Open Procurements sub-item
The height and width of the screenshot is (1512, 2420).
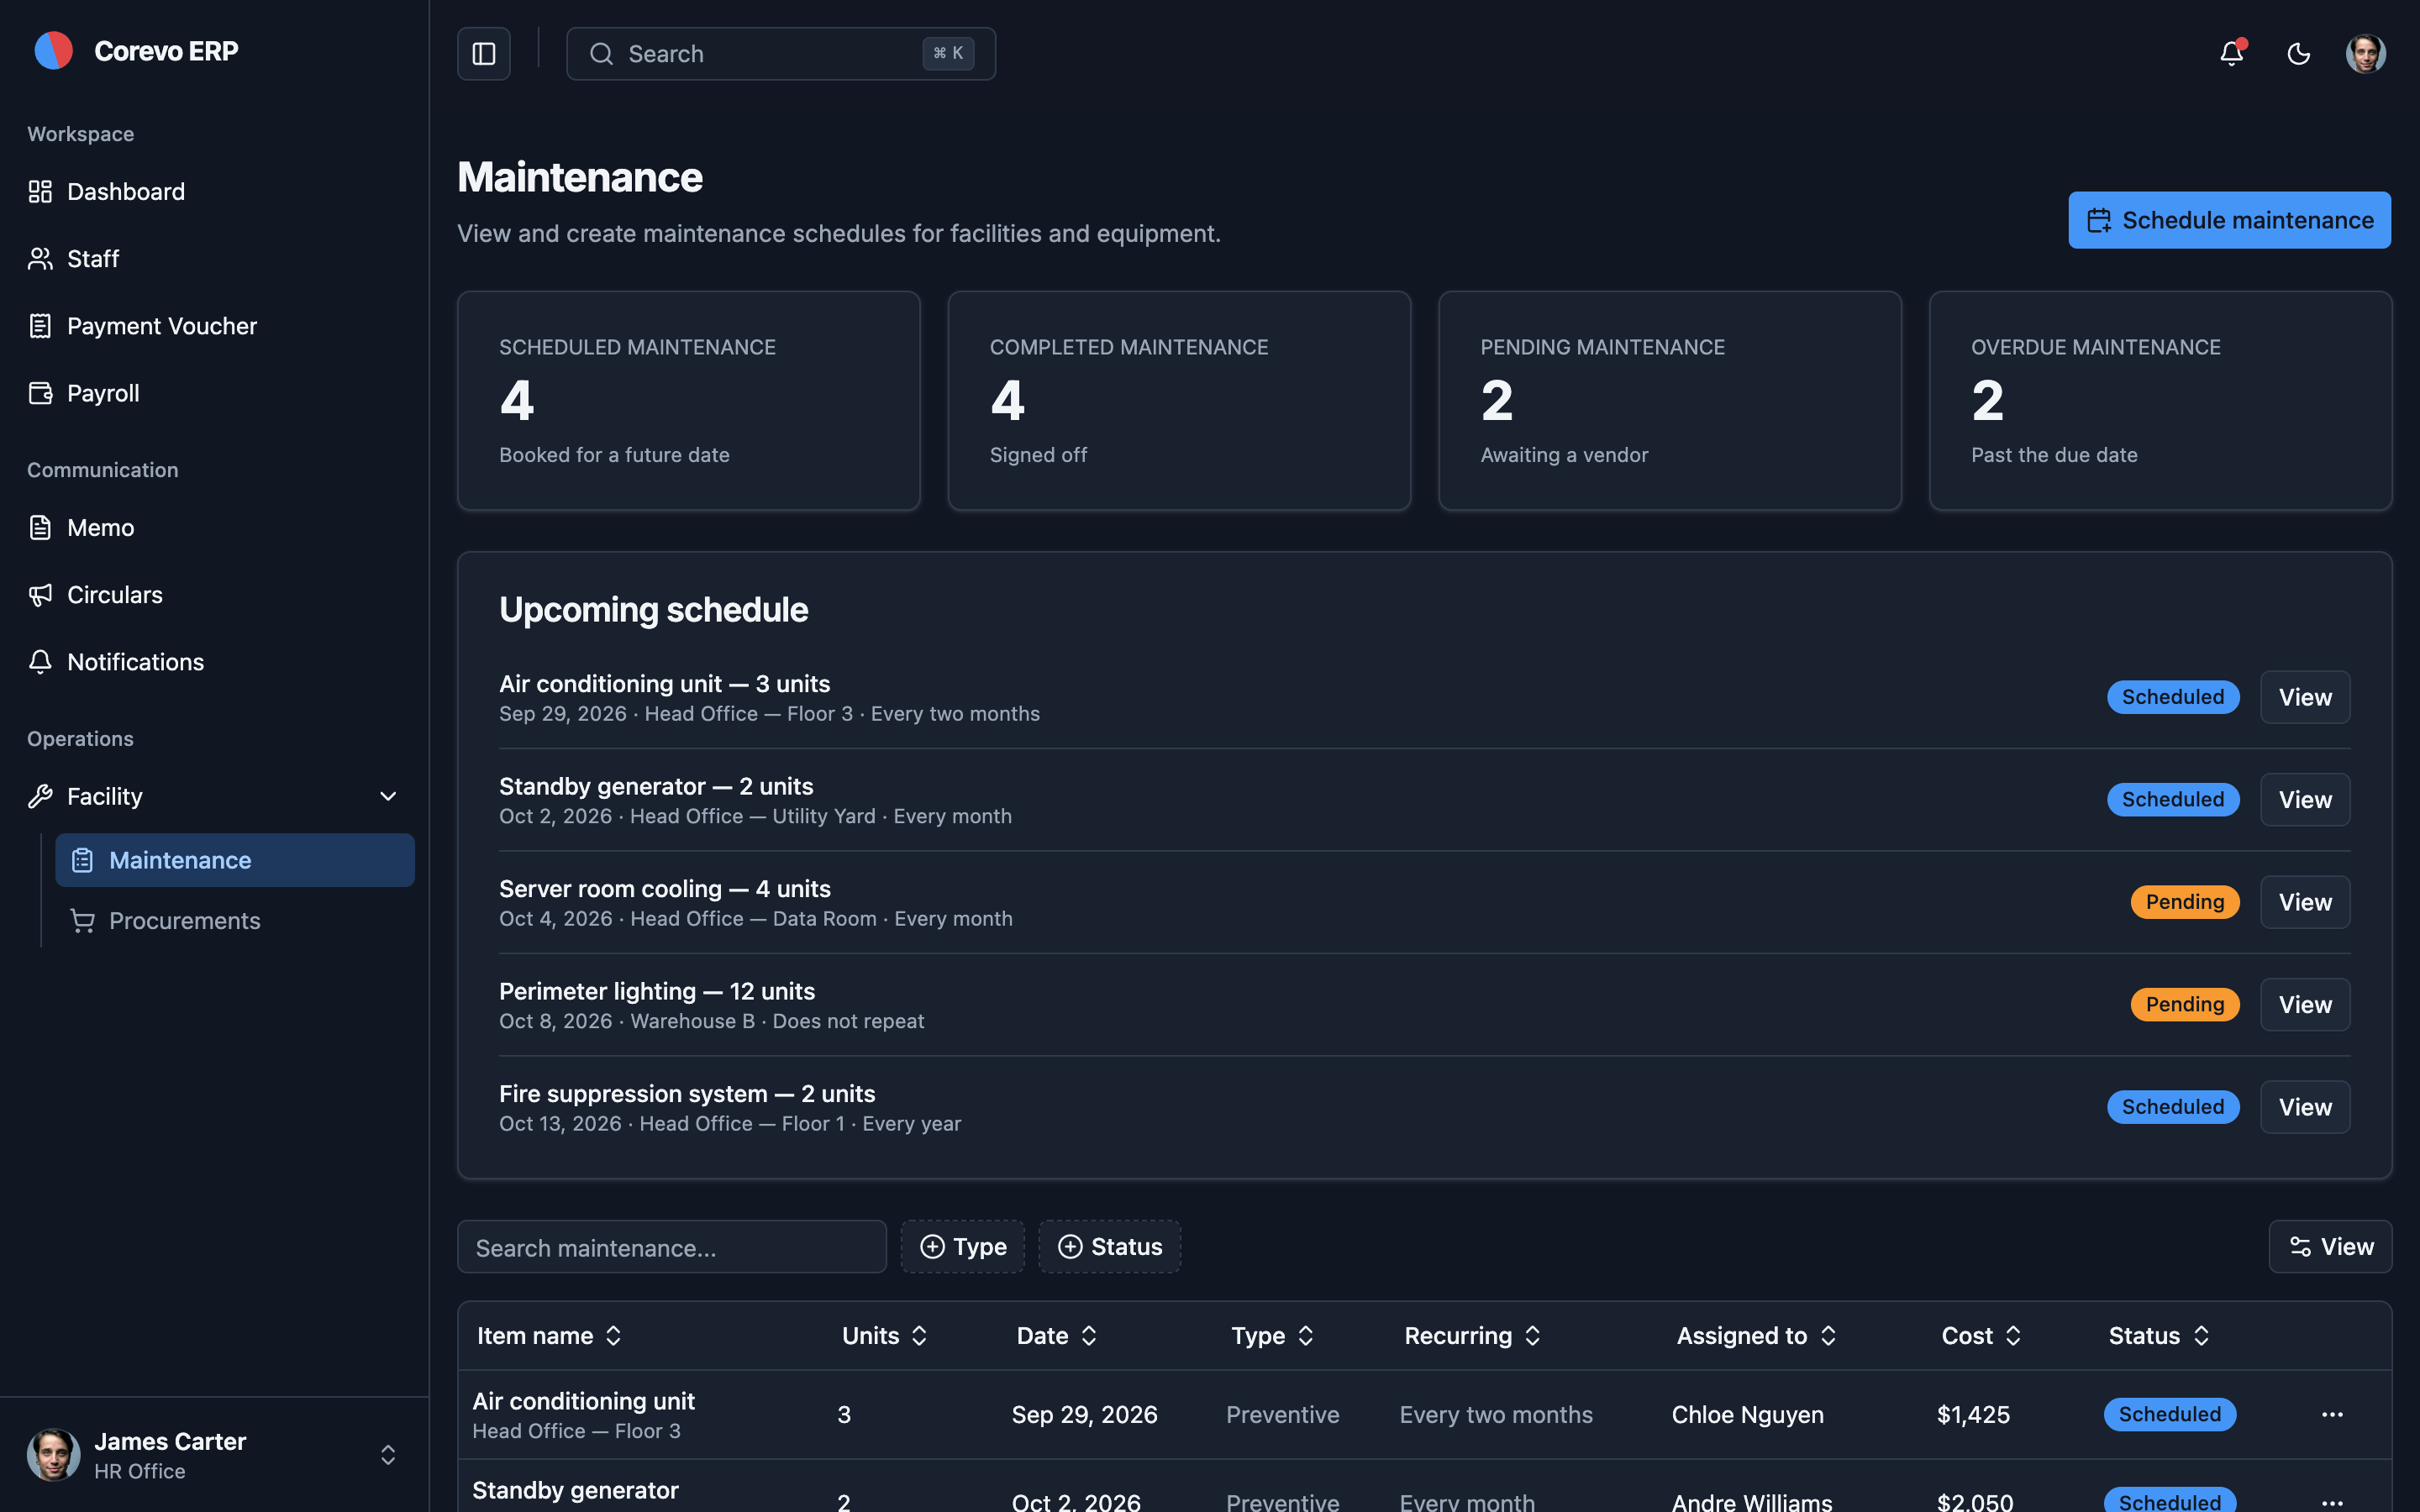(x=235, y=921)
